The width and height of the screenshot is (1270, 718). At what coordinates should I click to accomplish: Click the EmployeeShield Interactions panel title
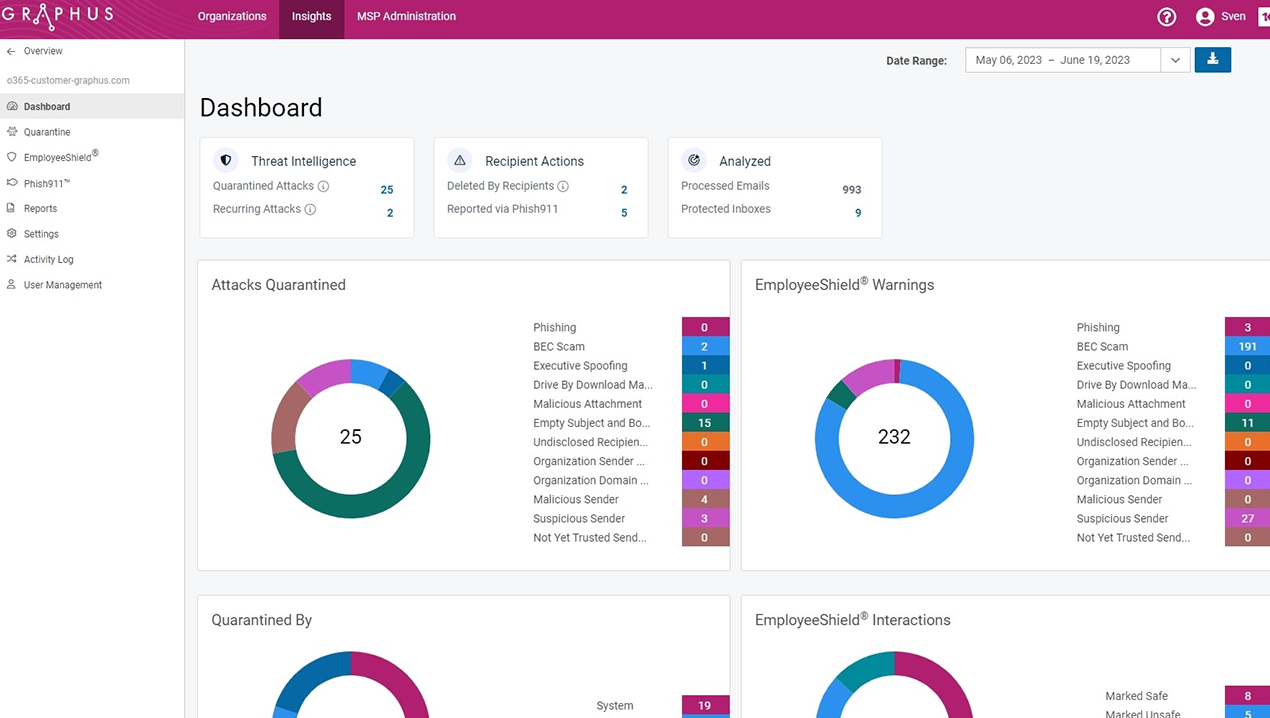(x=853, y=620)
